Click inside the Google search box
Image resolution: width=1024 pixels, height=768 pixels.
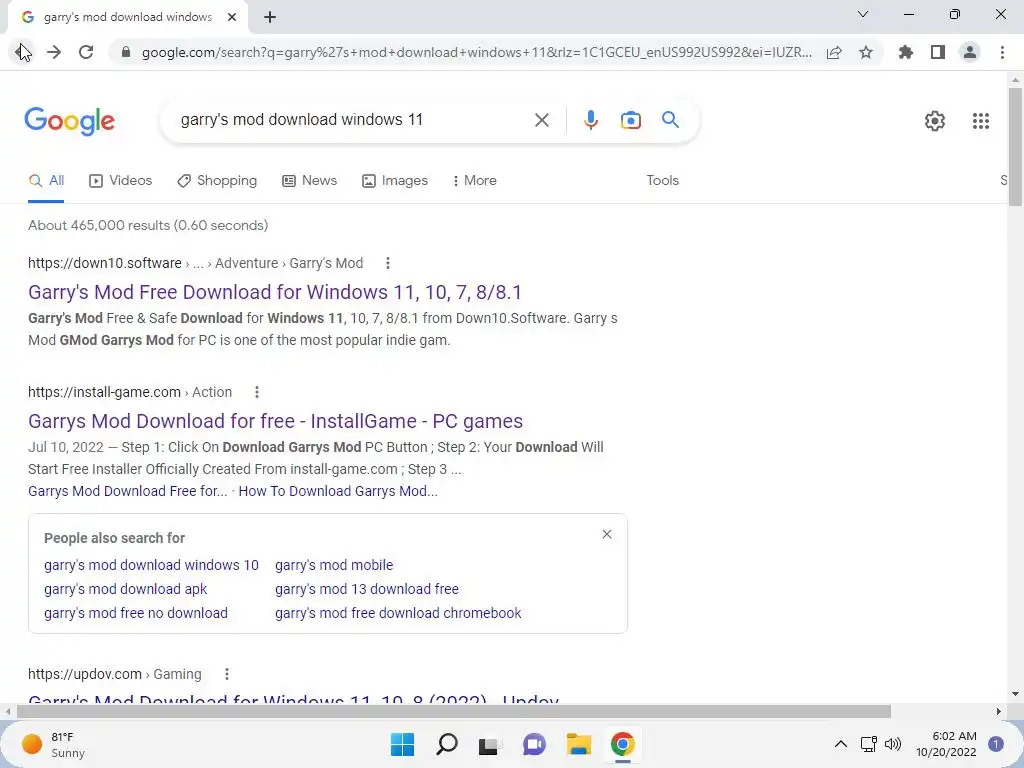[x=353, y=120]
